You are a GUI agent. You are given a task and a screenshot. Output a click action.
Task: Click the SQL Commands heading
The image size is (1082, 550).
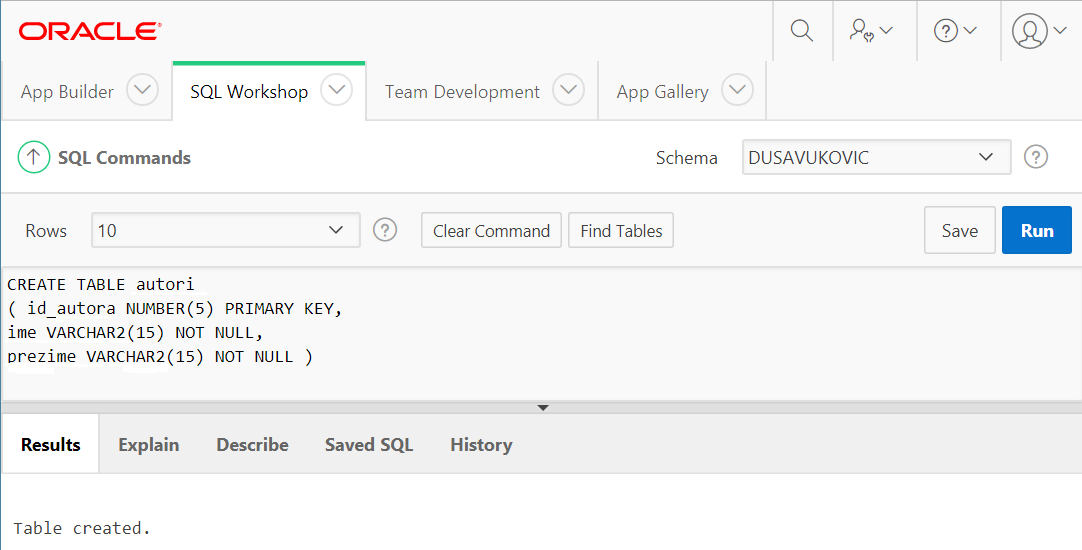tap(124, 158)
